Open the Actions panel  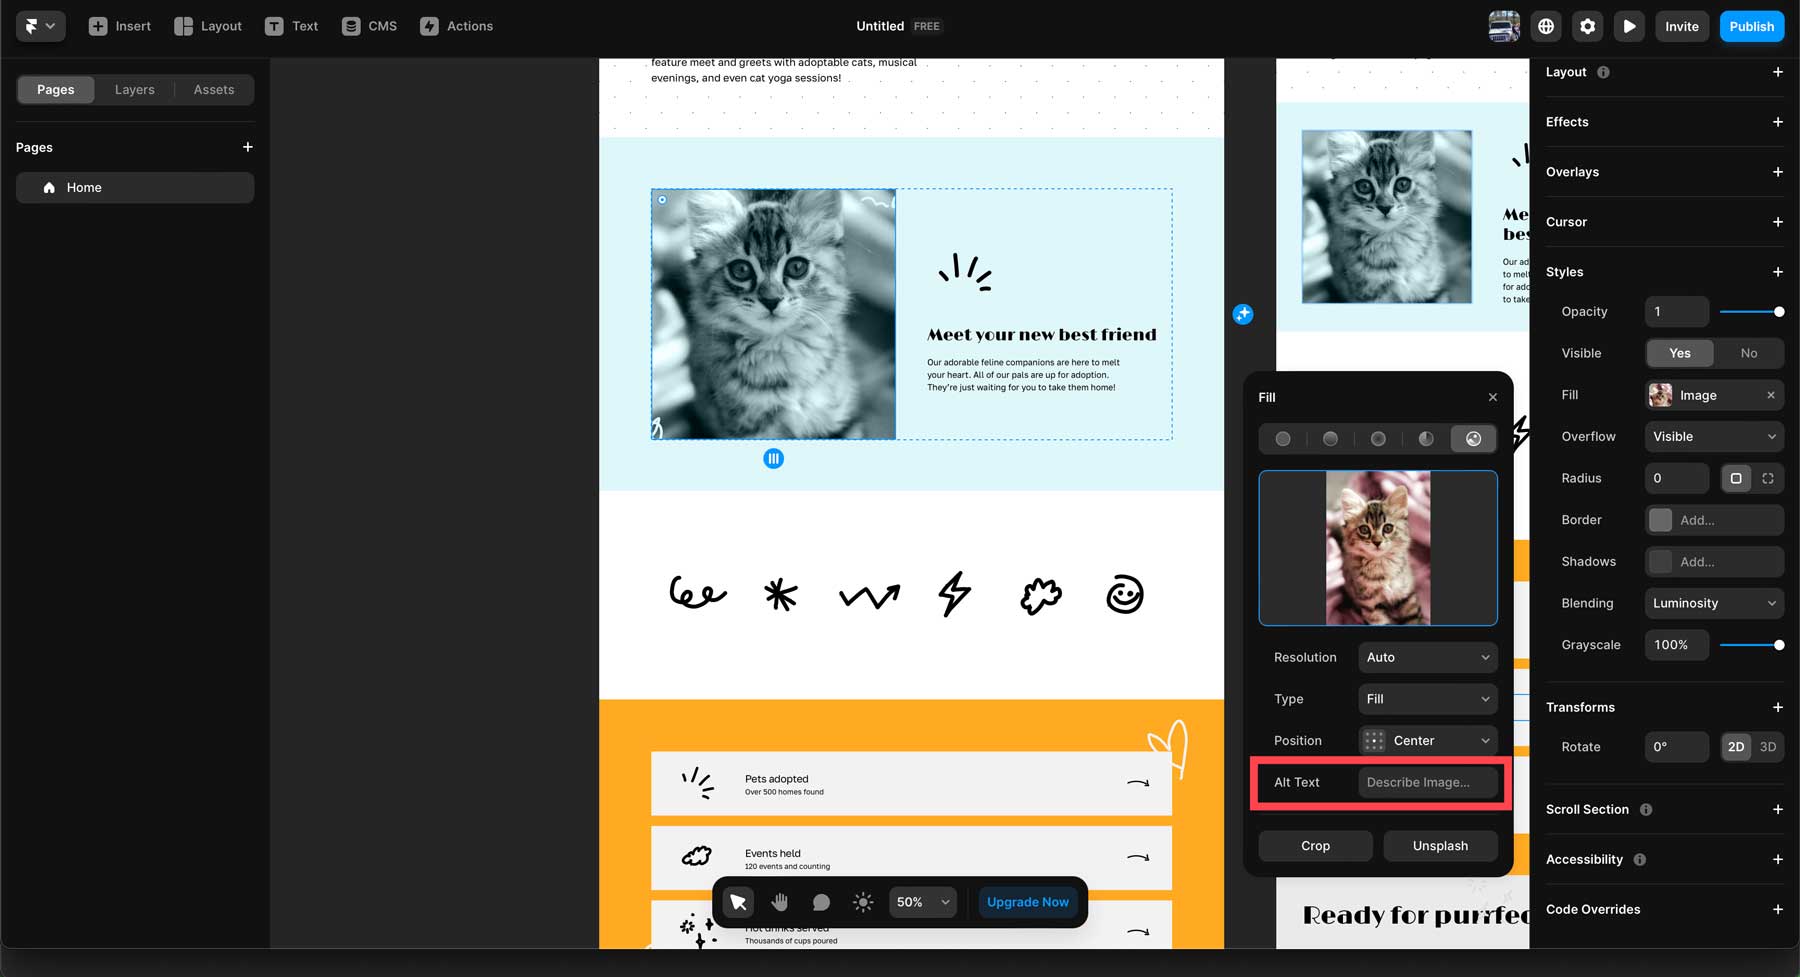456,26
